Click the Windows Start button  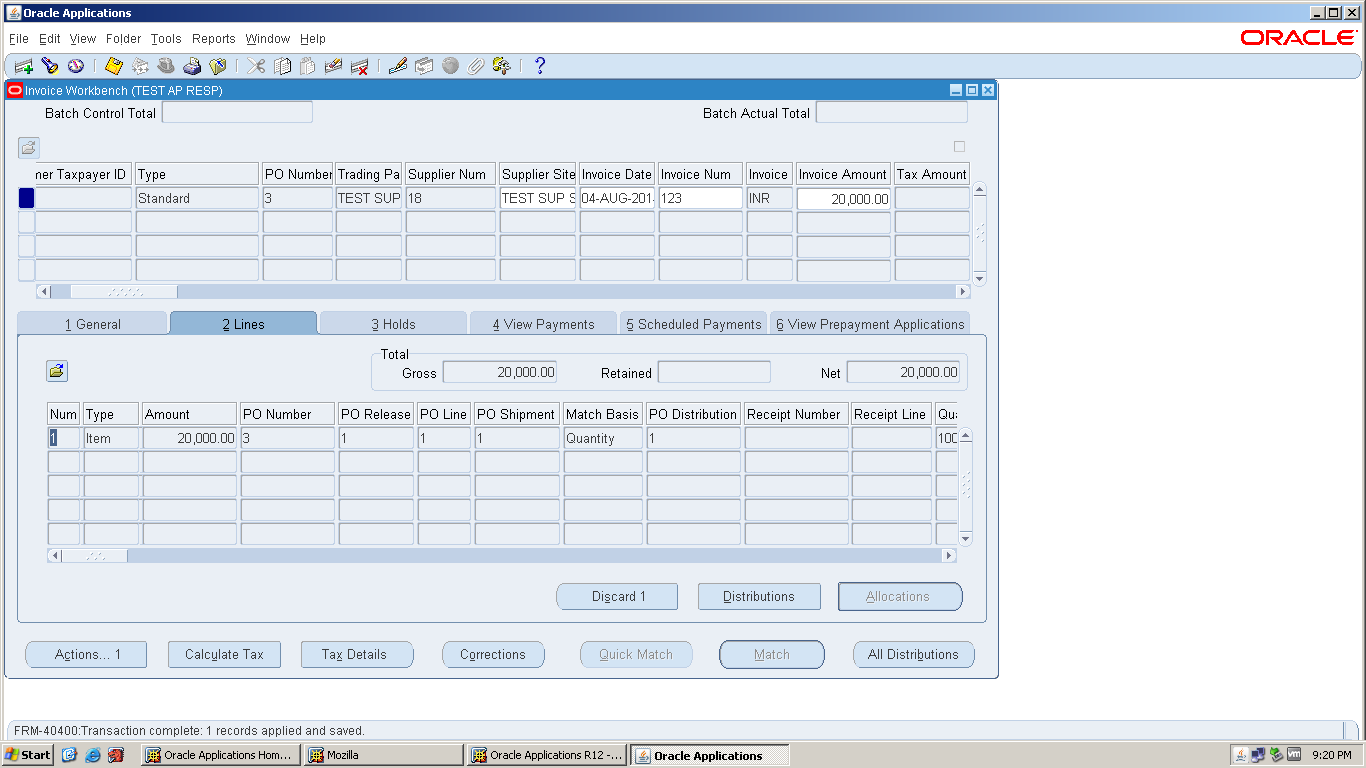coord(28,755)
